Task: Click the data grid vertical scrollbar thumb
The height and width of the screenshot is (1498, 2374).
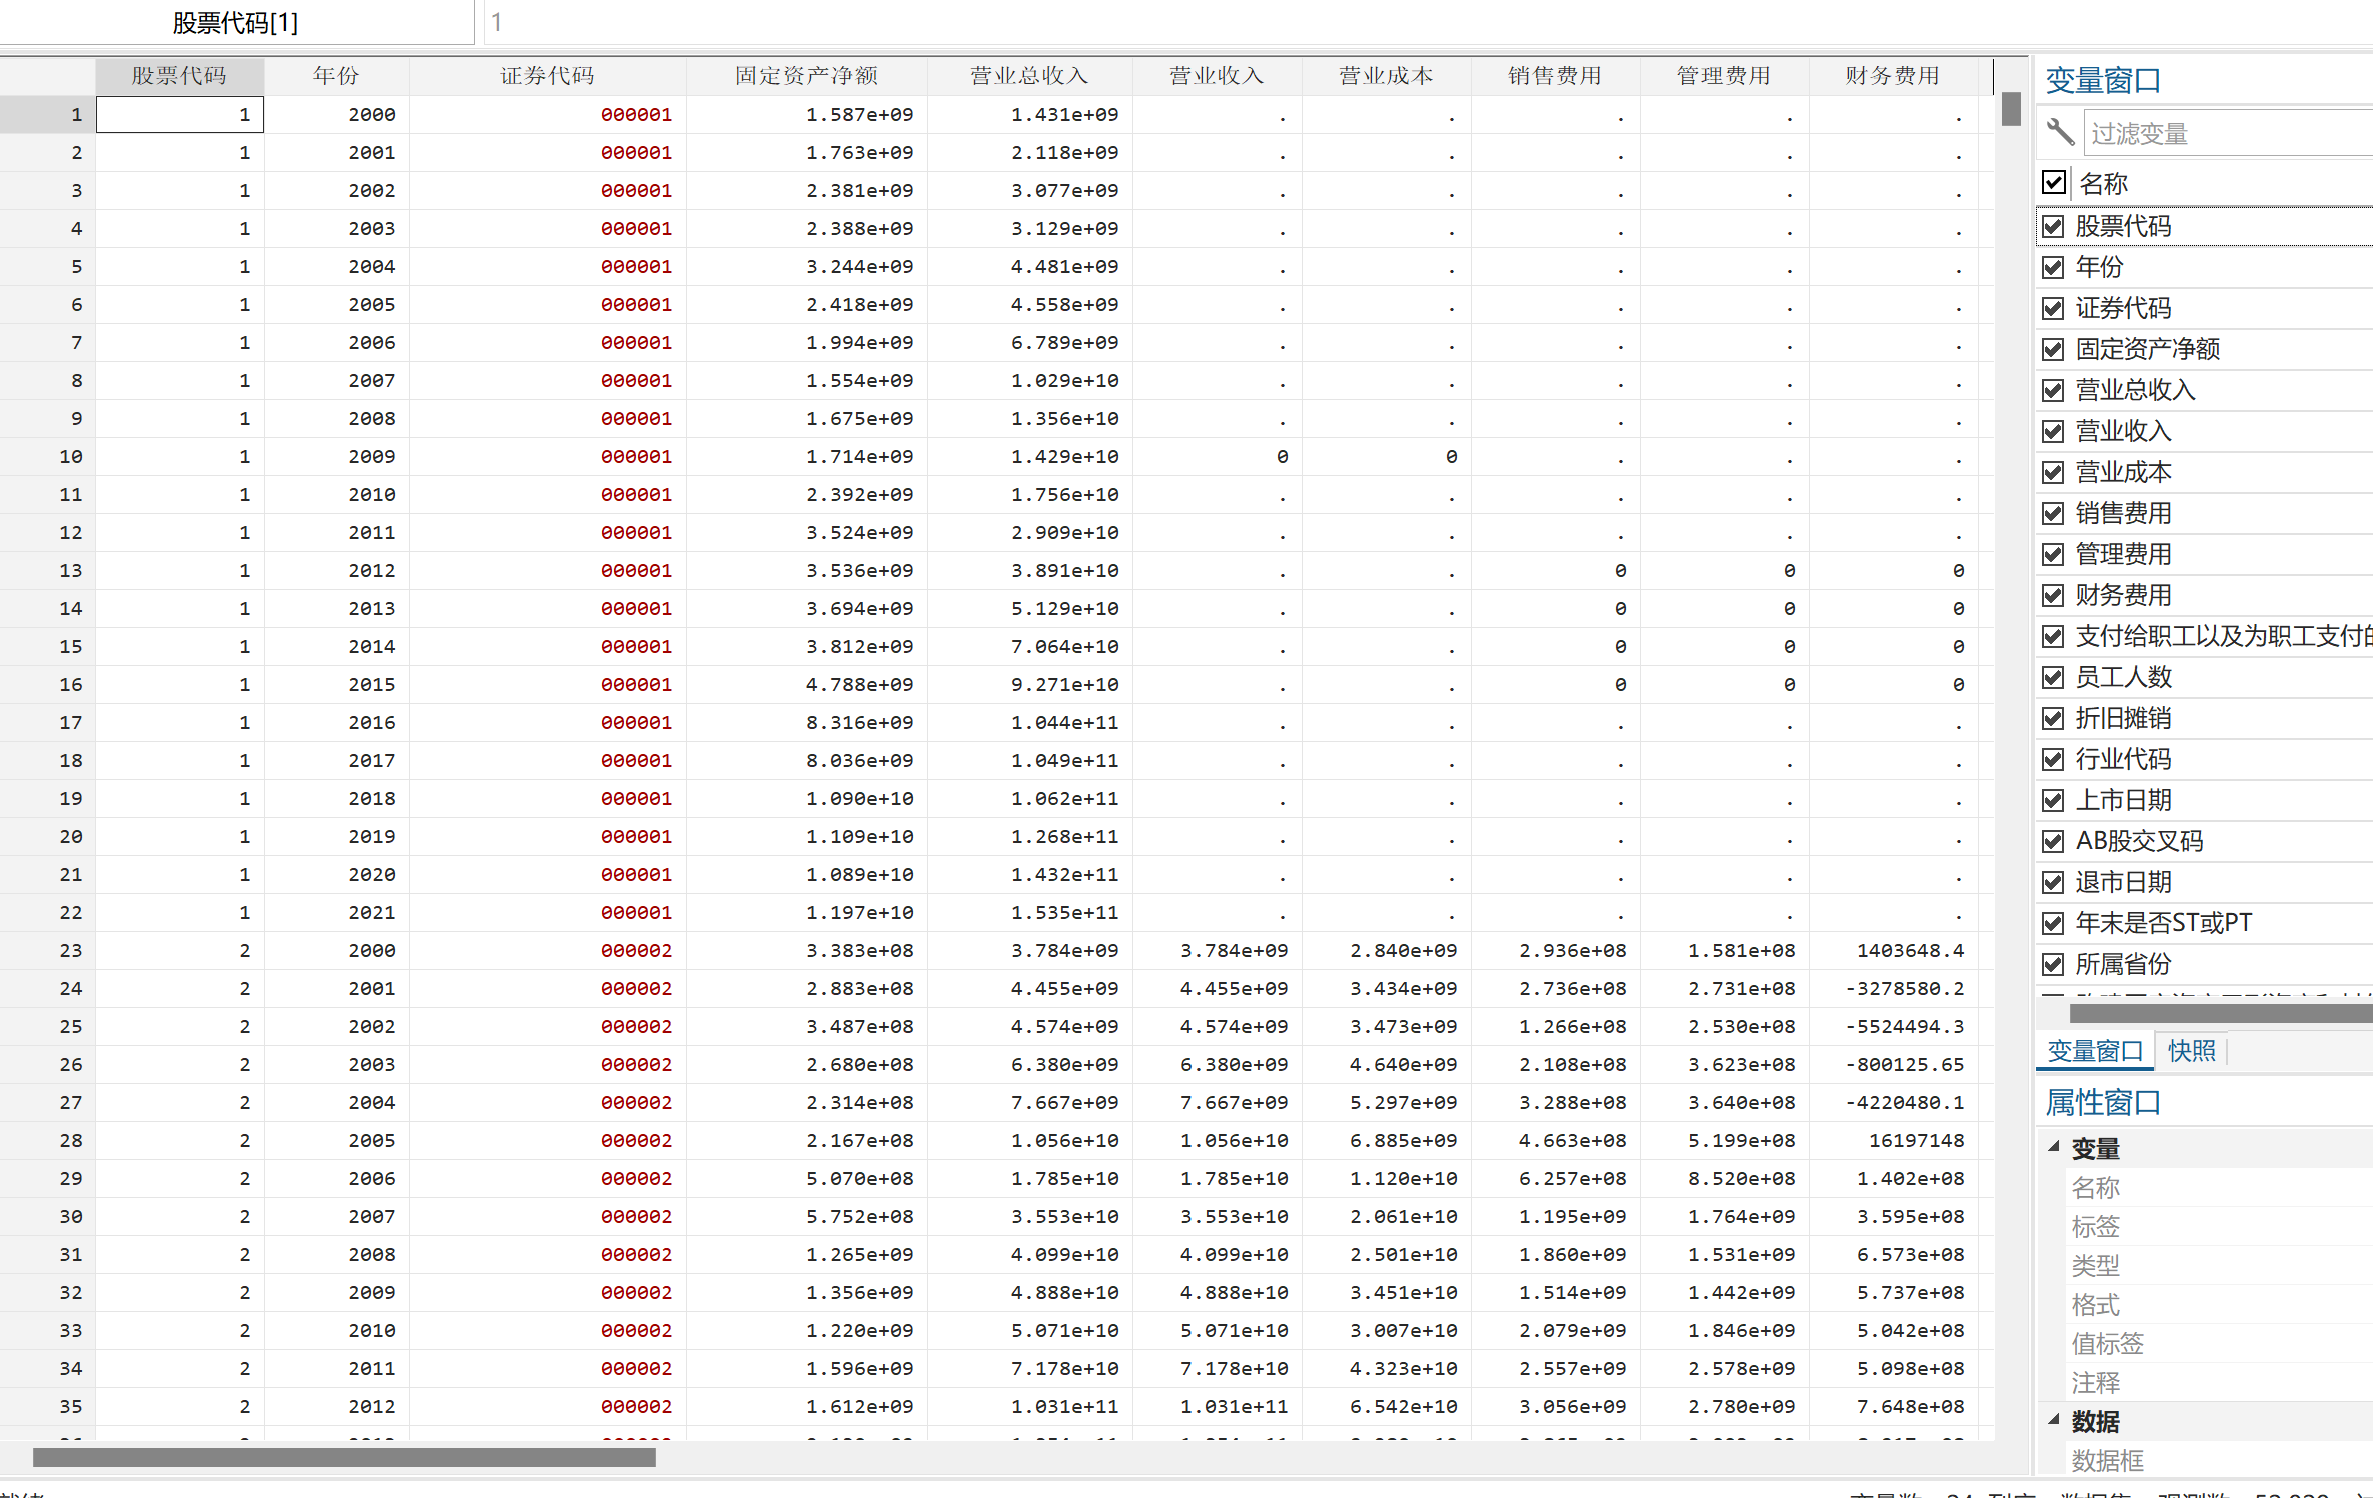Action: (2011, 109)
